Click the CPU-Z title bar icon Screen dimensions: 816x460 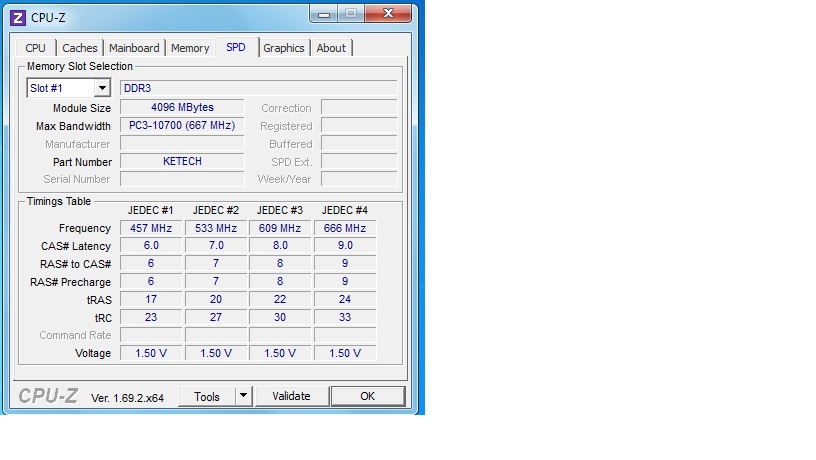coord(18,18)
